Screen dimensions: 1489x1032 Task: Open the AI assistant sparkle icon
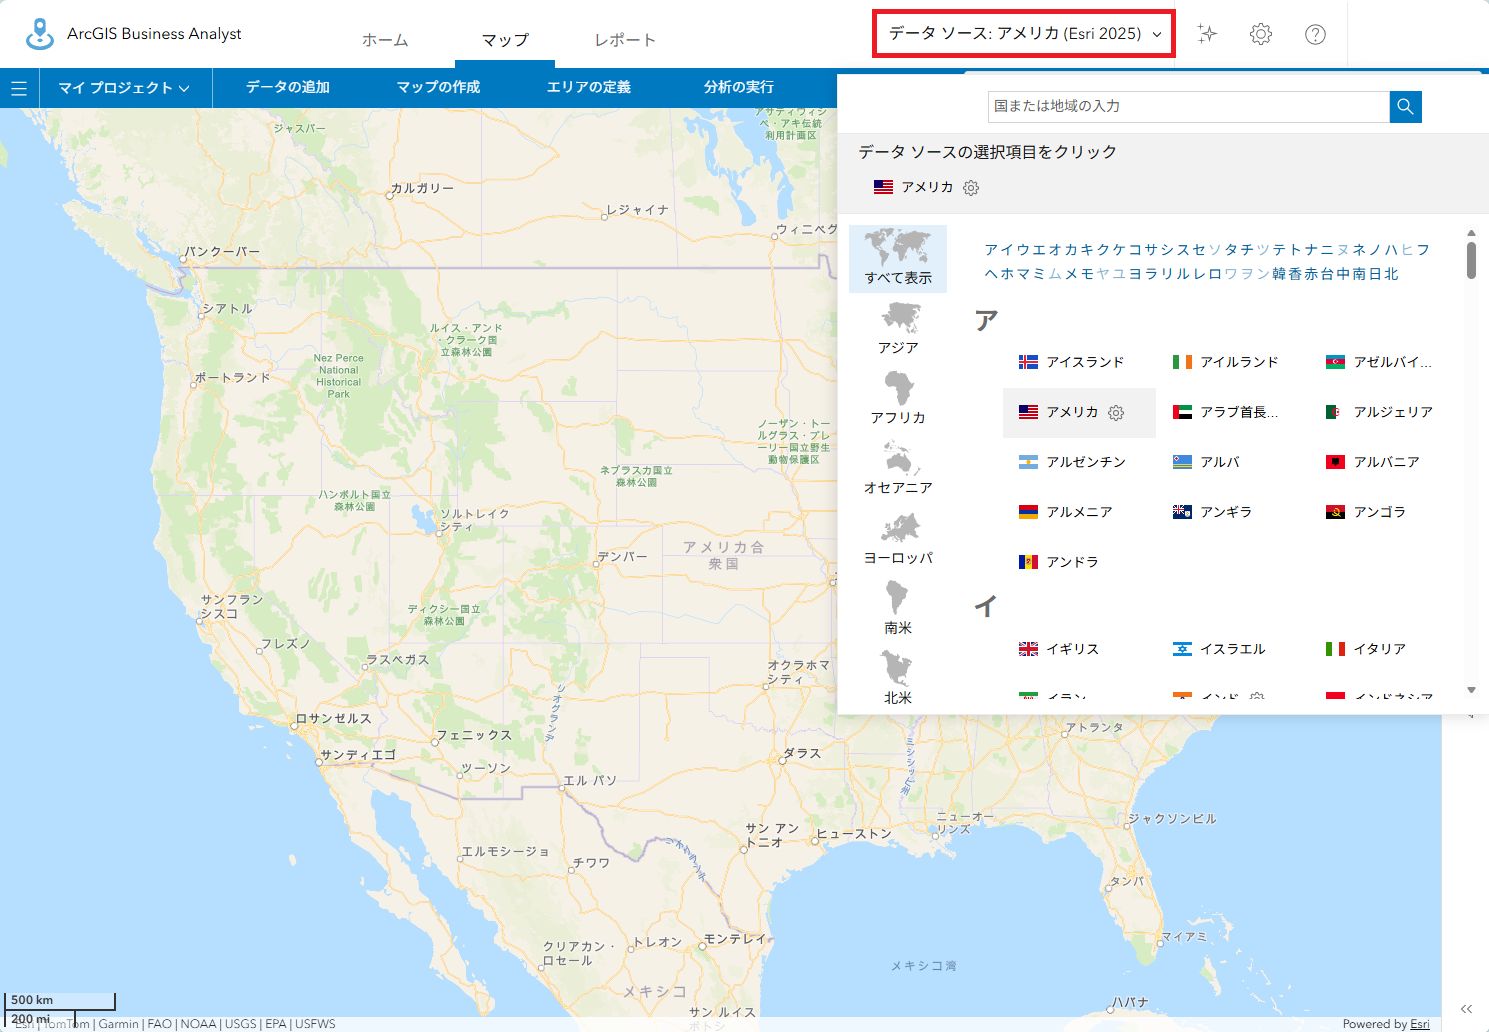click(1207, 34)
